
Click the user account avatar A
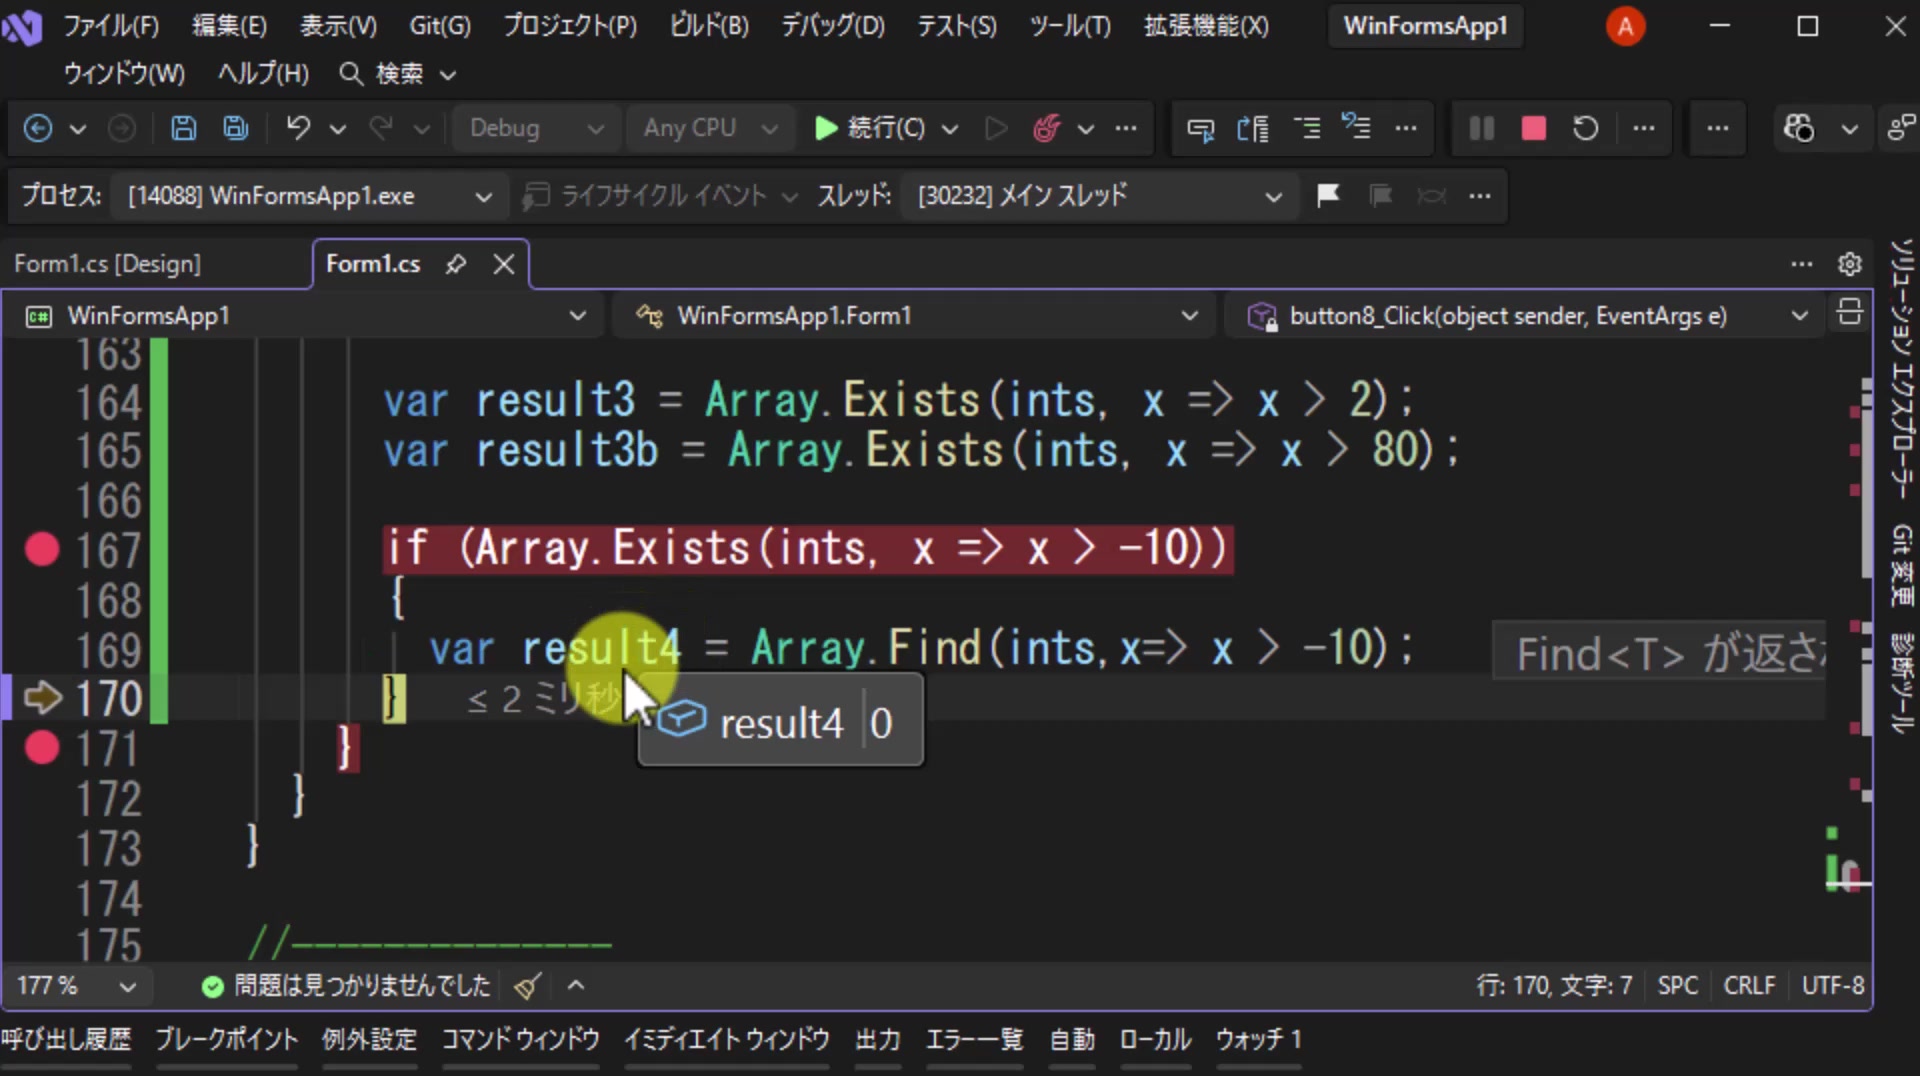coord(1626,26)
